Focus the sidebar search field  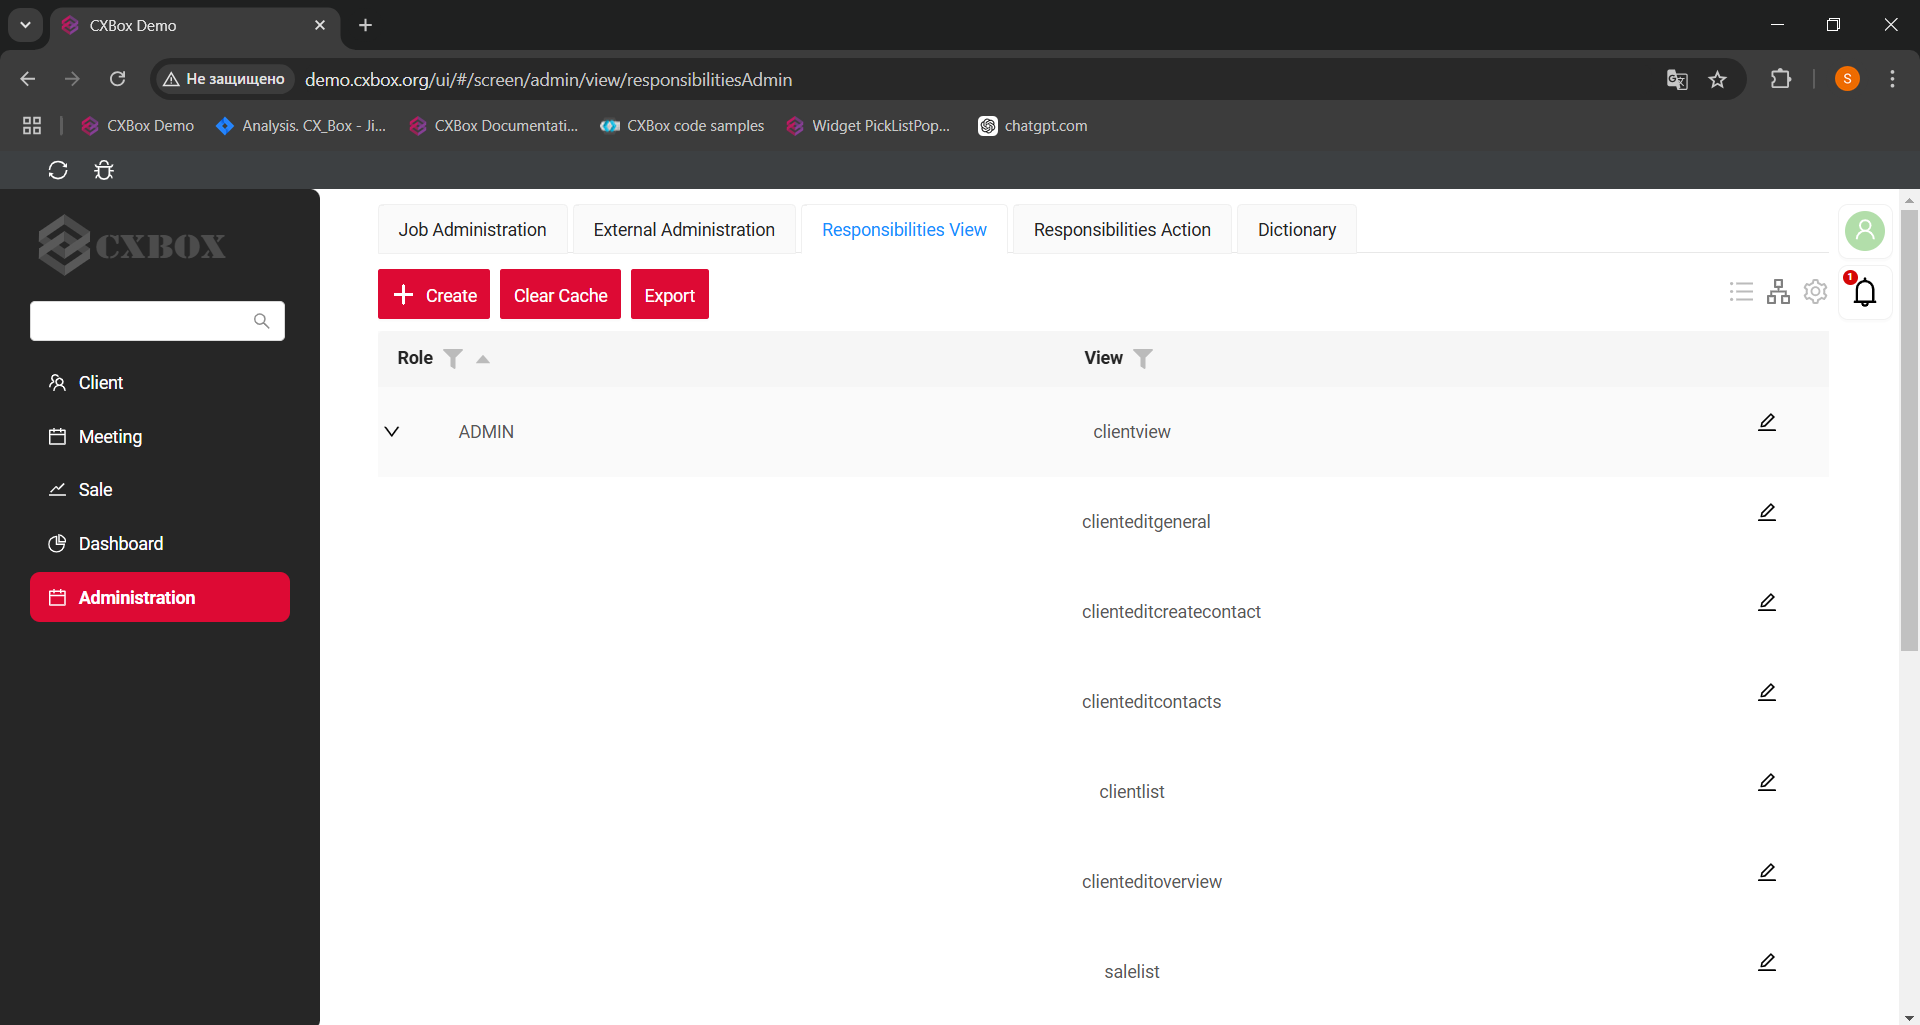point(157,321)
